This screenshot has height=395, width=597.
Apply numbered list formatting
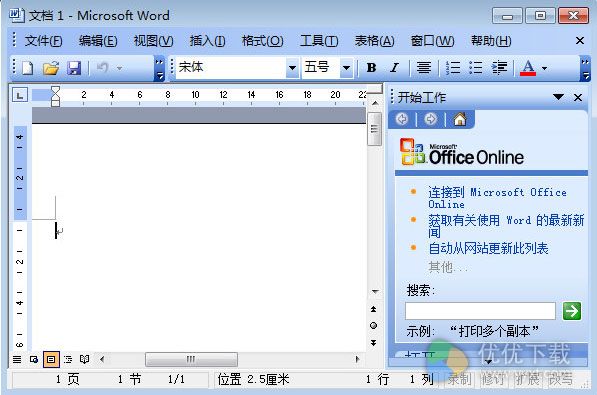[x=453, y=68]
